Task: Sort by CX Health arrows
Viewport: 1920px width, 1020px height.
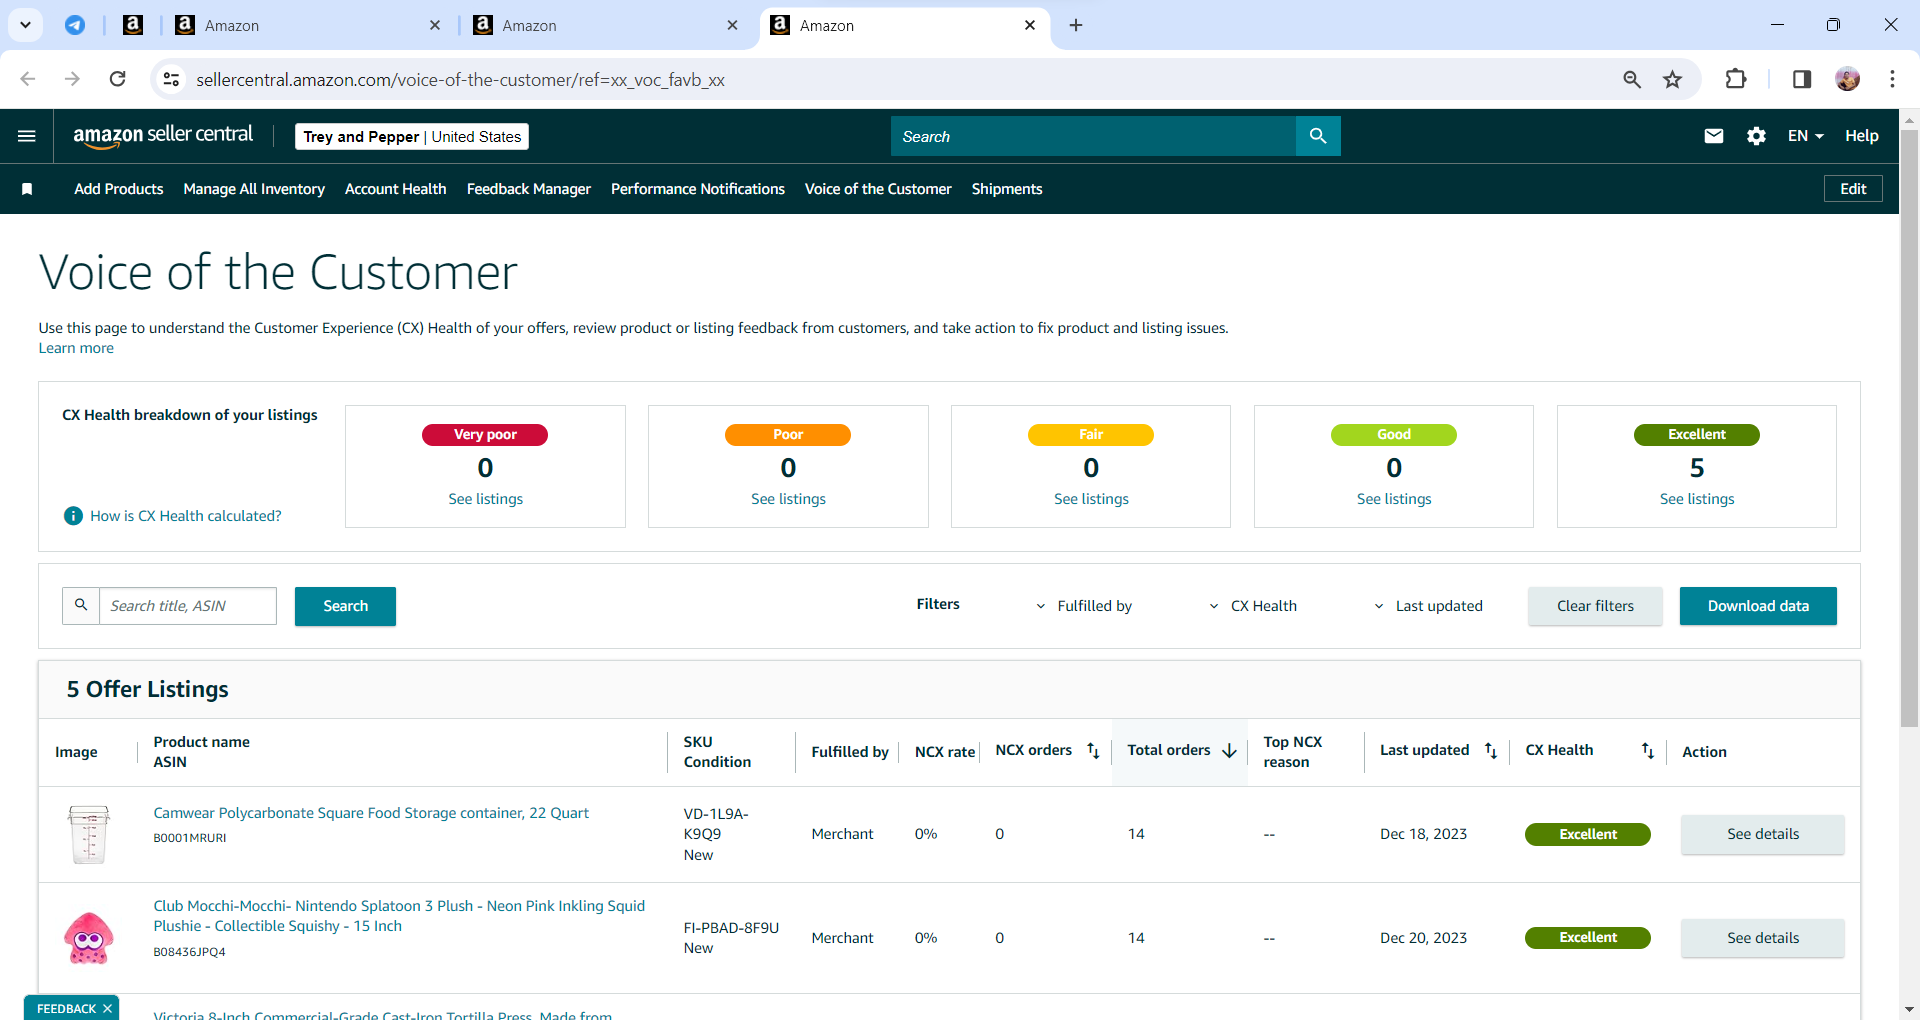Action: [1648, 751]
